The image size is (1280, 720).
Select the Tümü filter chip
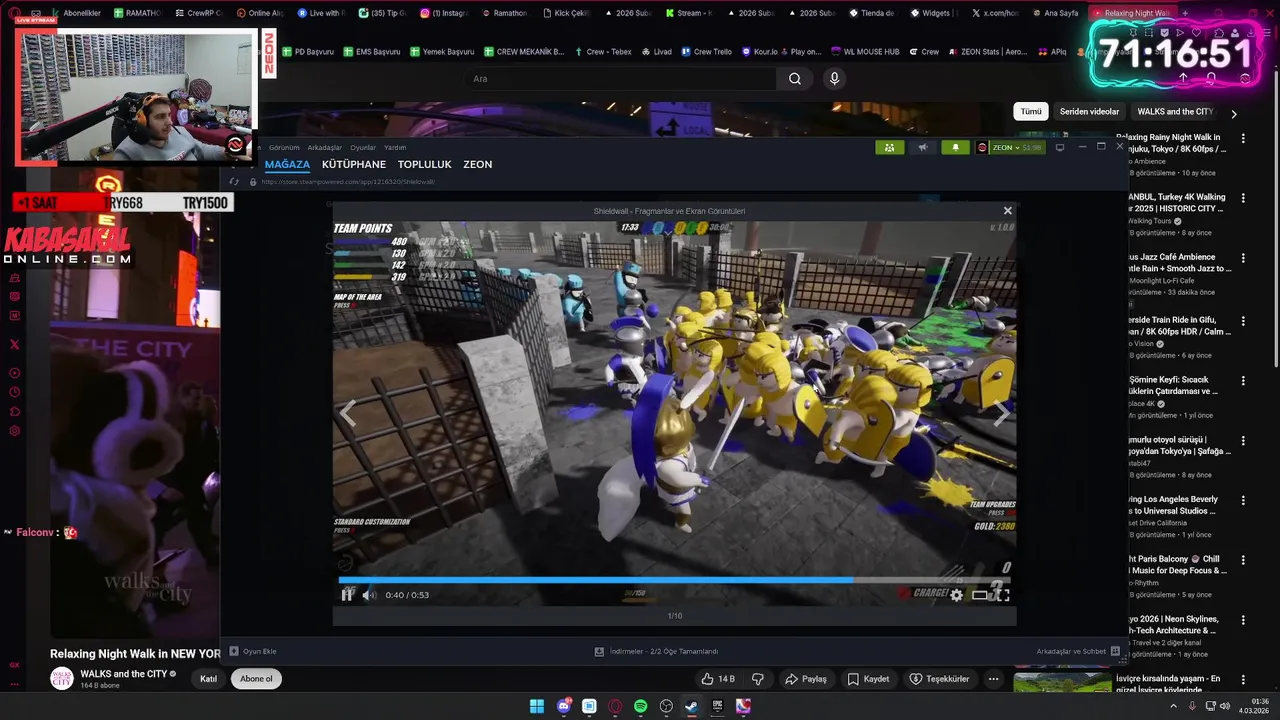(x=1031, y=112)
